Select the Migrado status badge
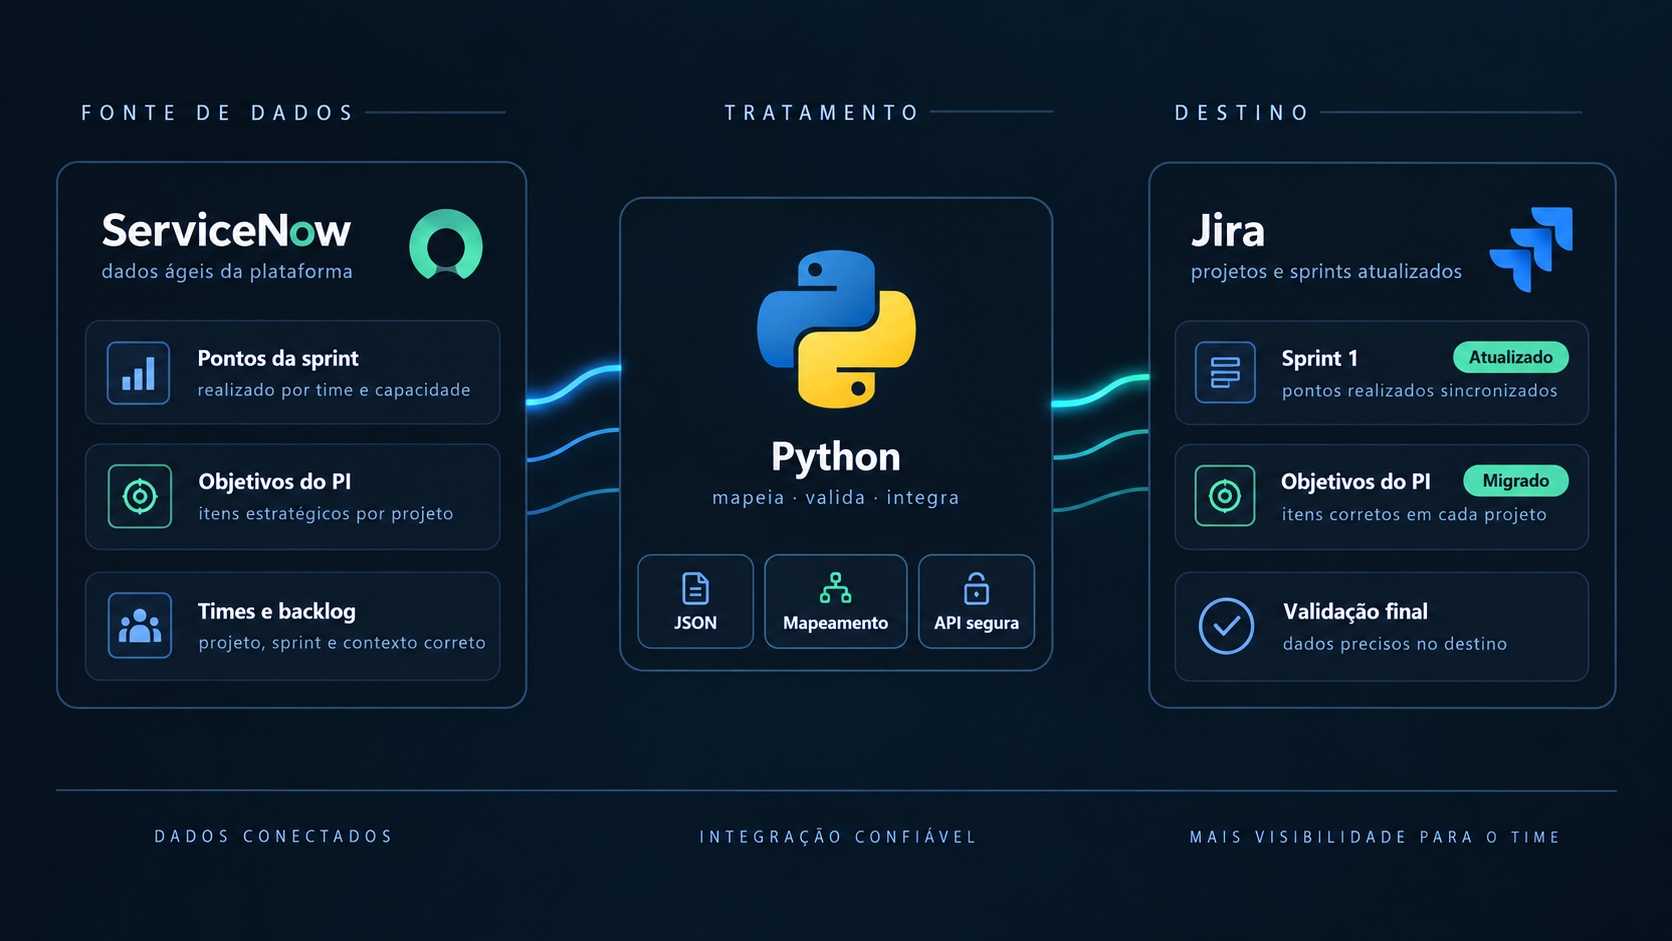Viewport: 1672px width, 941px height. [x=1516, y=481]
